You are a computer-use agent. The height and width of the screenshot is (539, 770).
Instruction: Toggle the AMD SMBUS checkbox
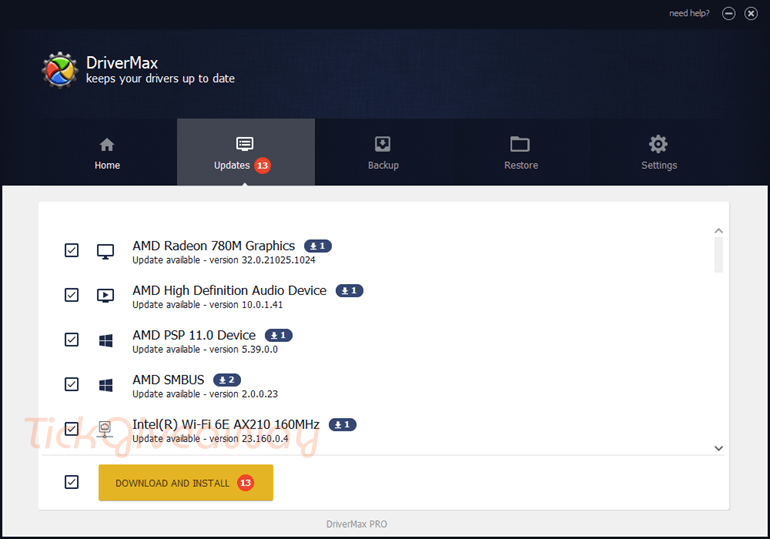point(72,384)
